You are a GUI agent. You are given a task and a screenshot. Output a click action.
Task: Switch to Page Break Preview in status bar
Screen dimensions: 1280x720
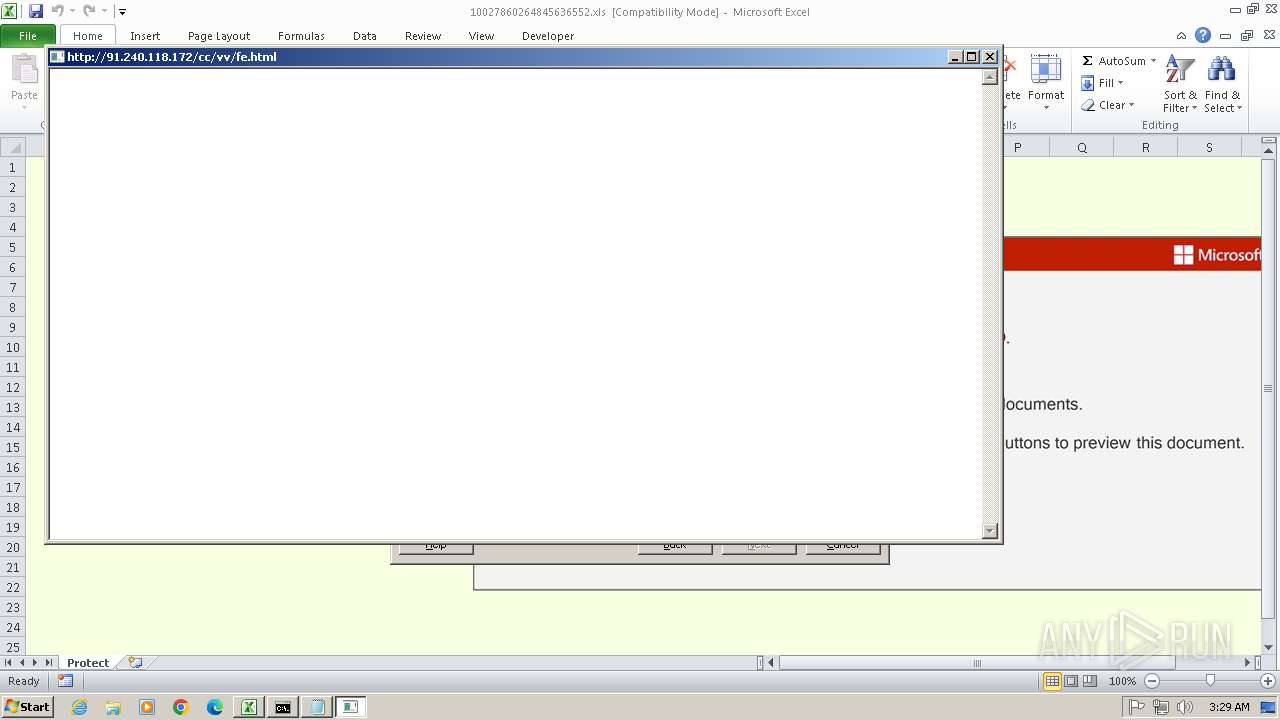pos(1090,681)
